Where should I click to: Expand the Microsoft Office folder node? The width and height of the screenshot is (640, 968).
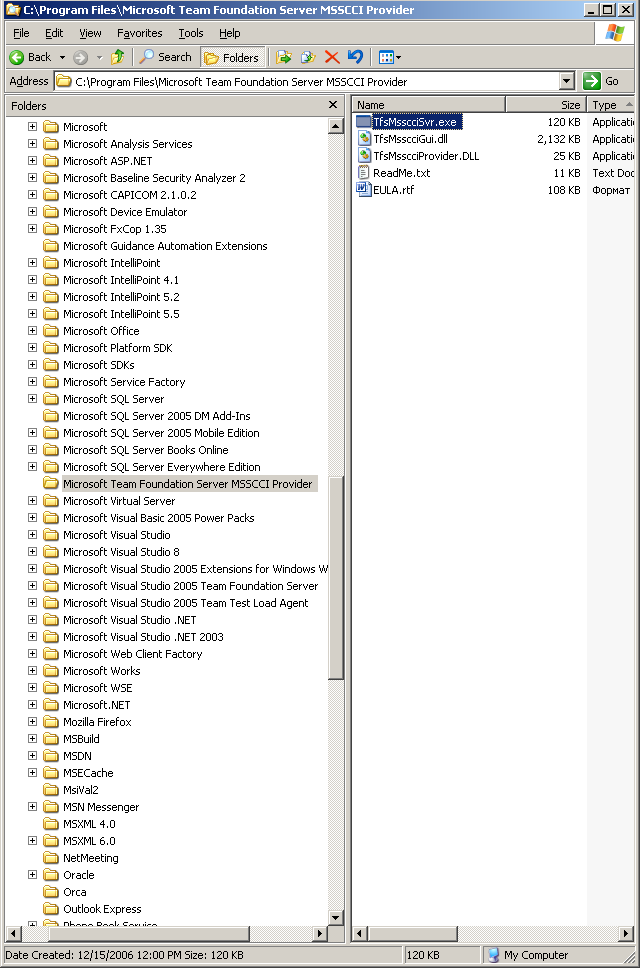coord(33,331)
